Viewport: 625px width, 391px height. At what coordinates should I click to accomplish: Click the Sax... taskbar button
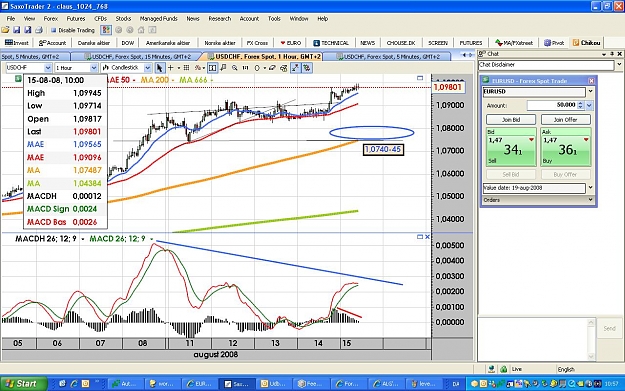237,384
